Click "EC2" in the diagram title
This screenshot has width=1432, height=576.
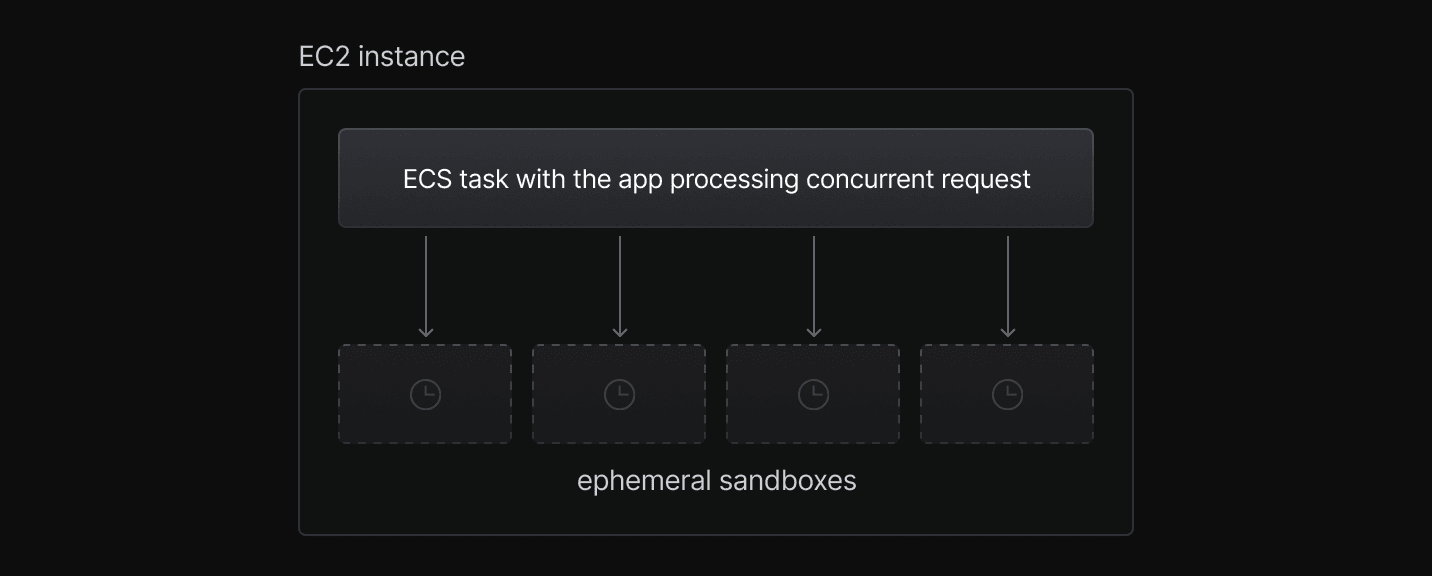point(324,57)
